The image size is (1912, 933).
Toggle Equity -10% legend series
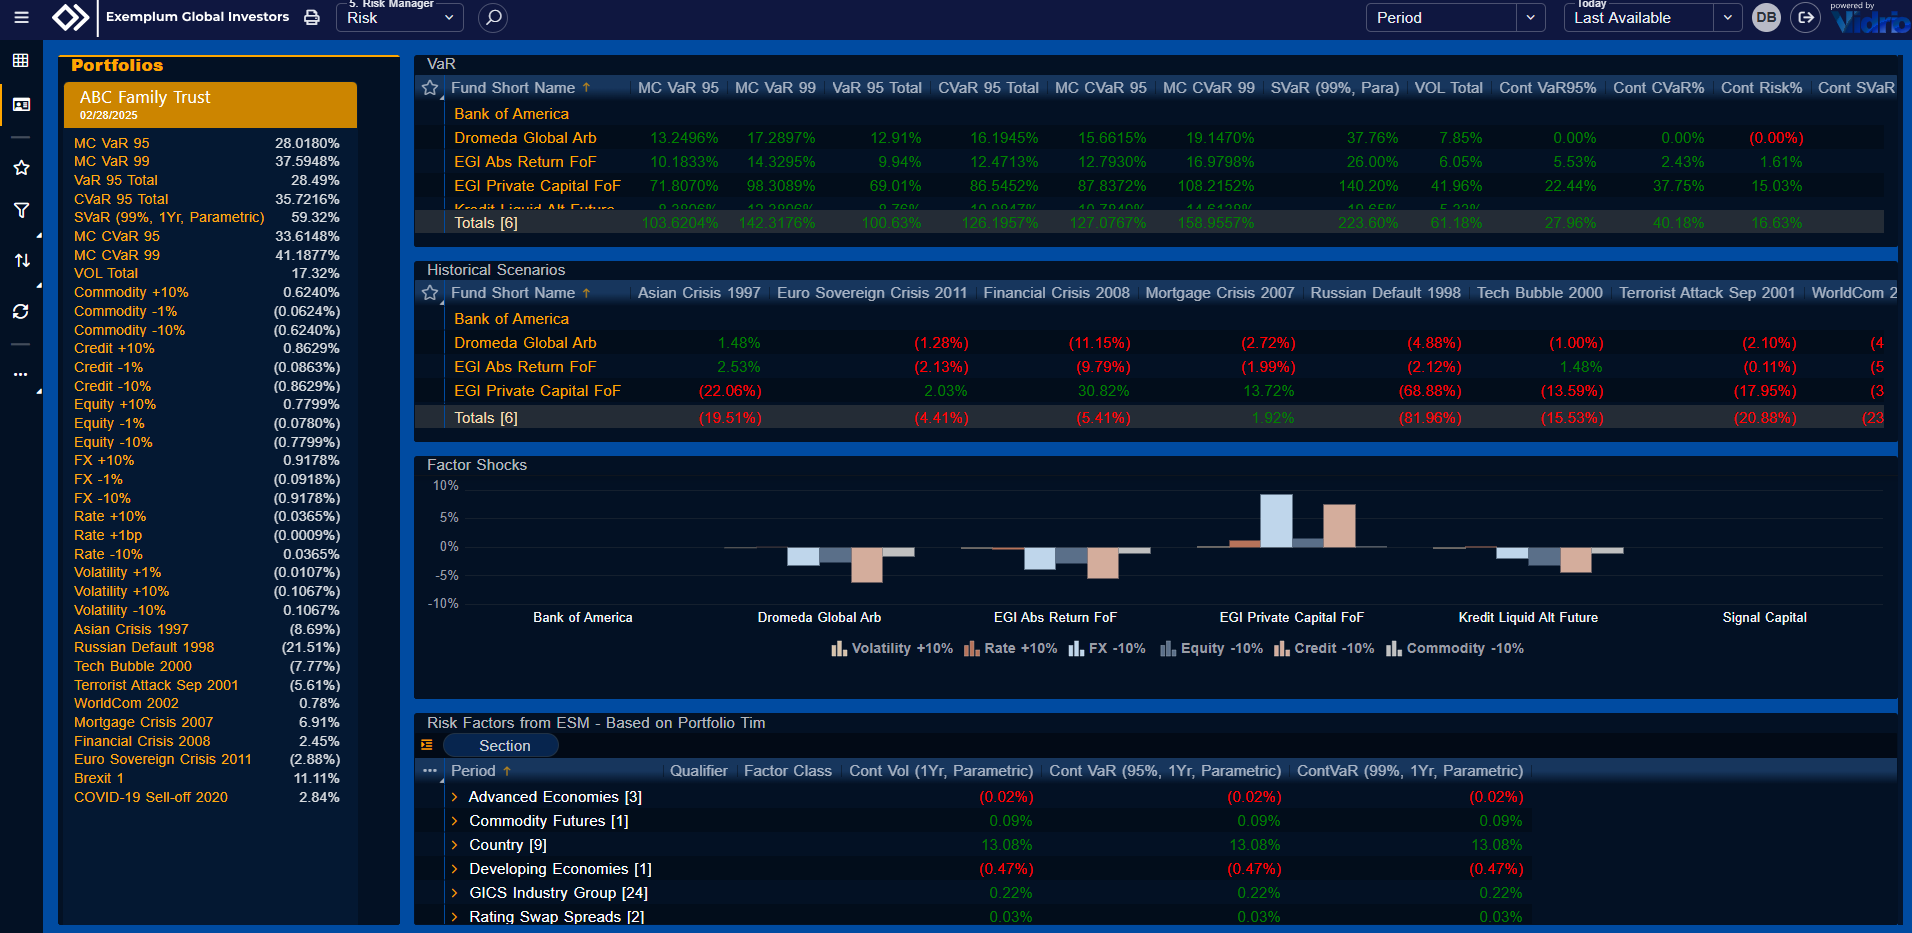[x=1211, y=649]
